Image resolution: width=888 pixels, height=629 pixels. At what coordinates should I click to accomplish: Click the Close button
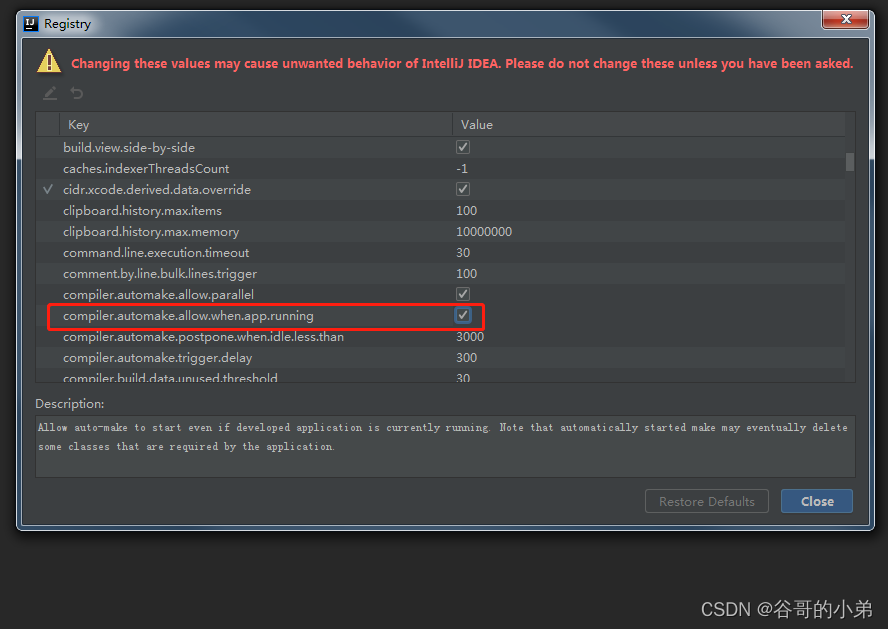point(817,502)
